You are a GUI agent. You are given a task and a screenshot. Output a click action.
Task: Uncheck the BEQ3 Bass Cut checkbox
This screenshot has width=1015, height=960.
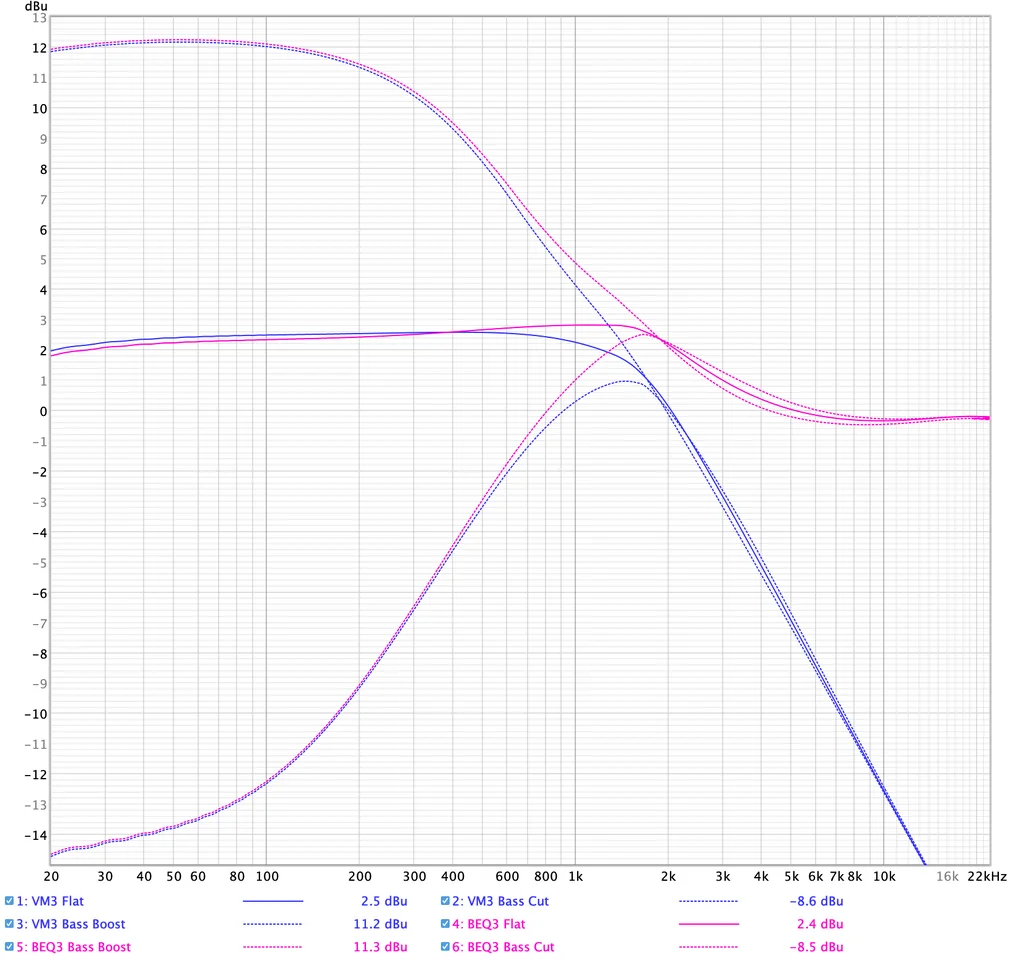point(446,947)
